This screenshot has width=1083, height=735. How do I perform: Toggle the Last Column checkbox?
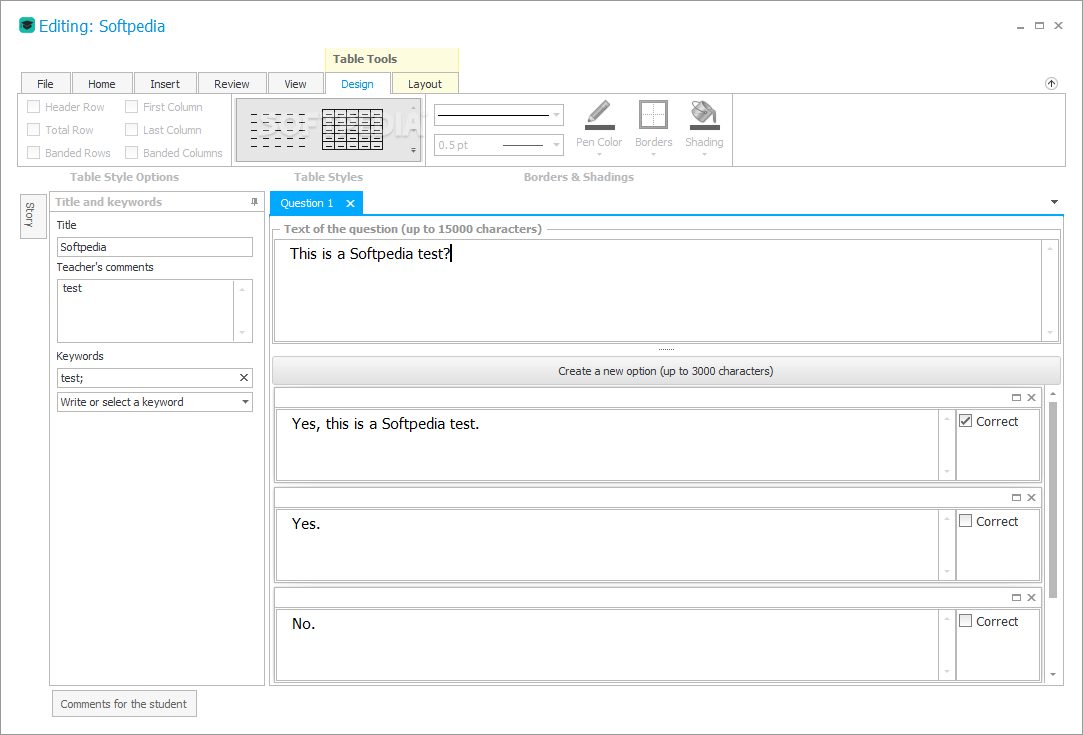tap(131, 130)
